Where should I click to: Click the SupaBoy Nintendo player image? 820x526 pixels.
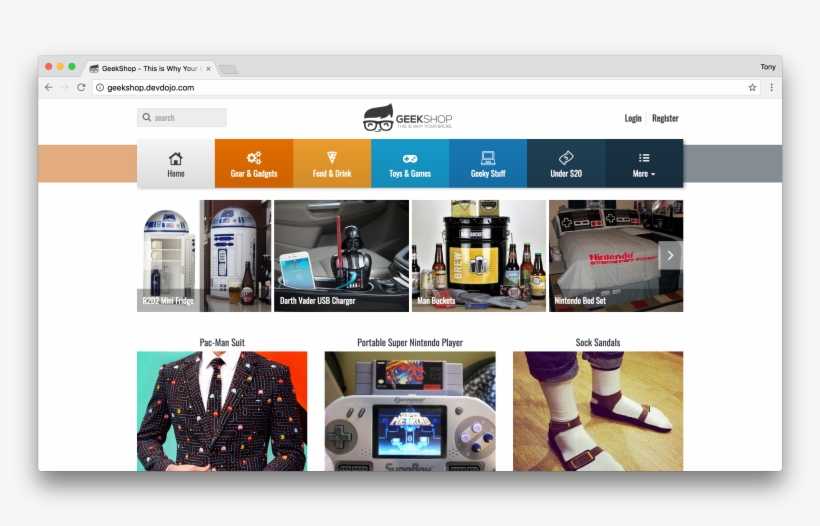409,411
